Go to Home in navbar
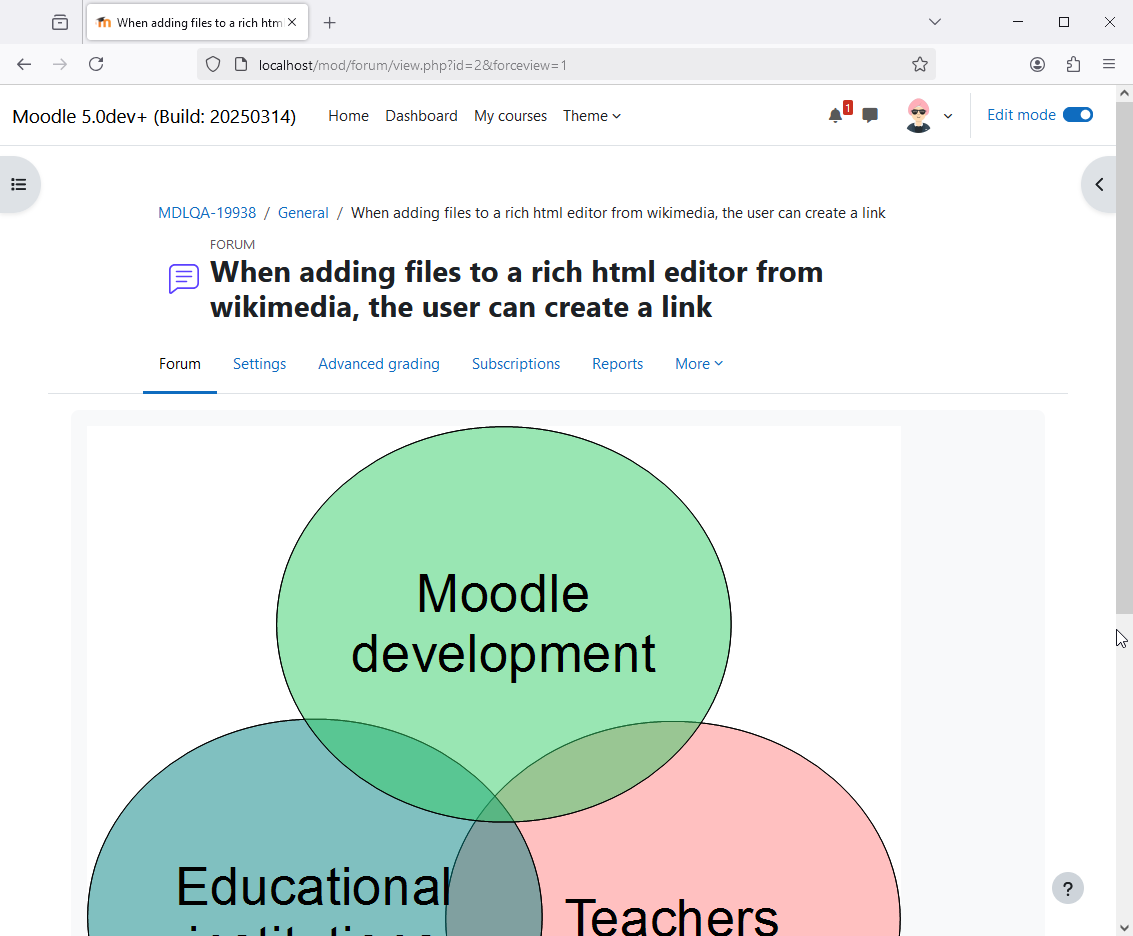Viewport: 1133px width, 936px height. [x=348, y=116]
